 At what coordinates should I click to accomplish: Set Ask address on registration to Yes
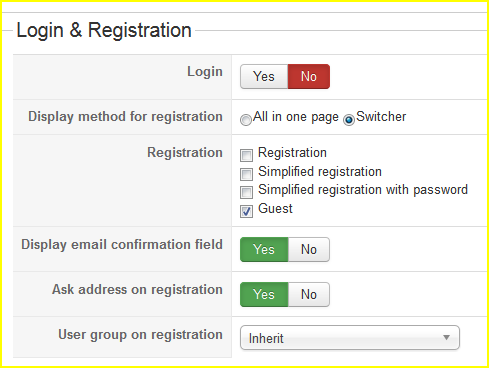click(x=264, y=294)
